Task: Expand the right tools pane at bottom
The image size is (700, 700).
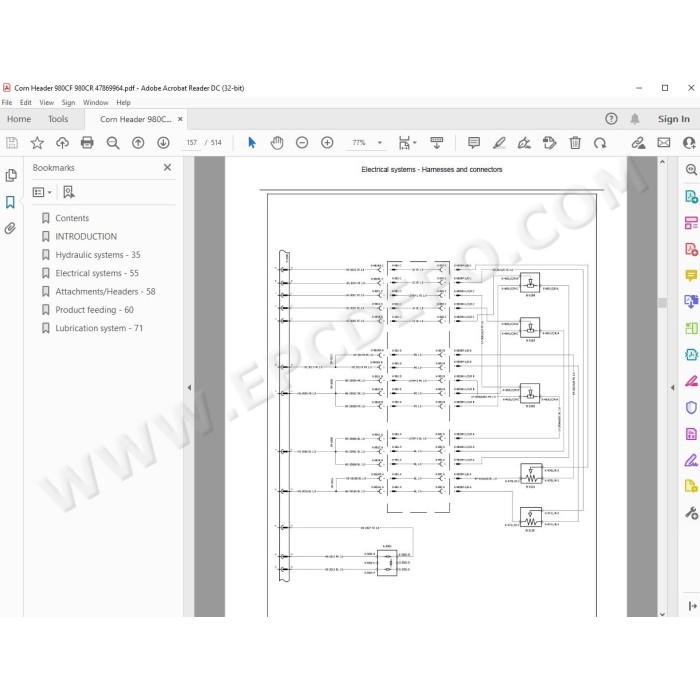Action: point(692,606)
